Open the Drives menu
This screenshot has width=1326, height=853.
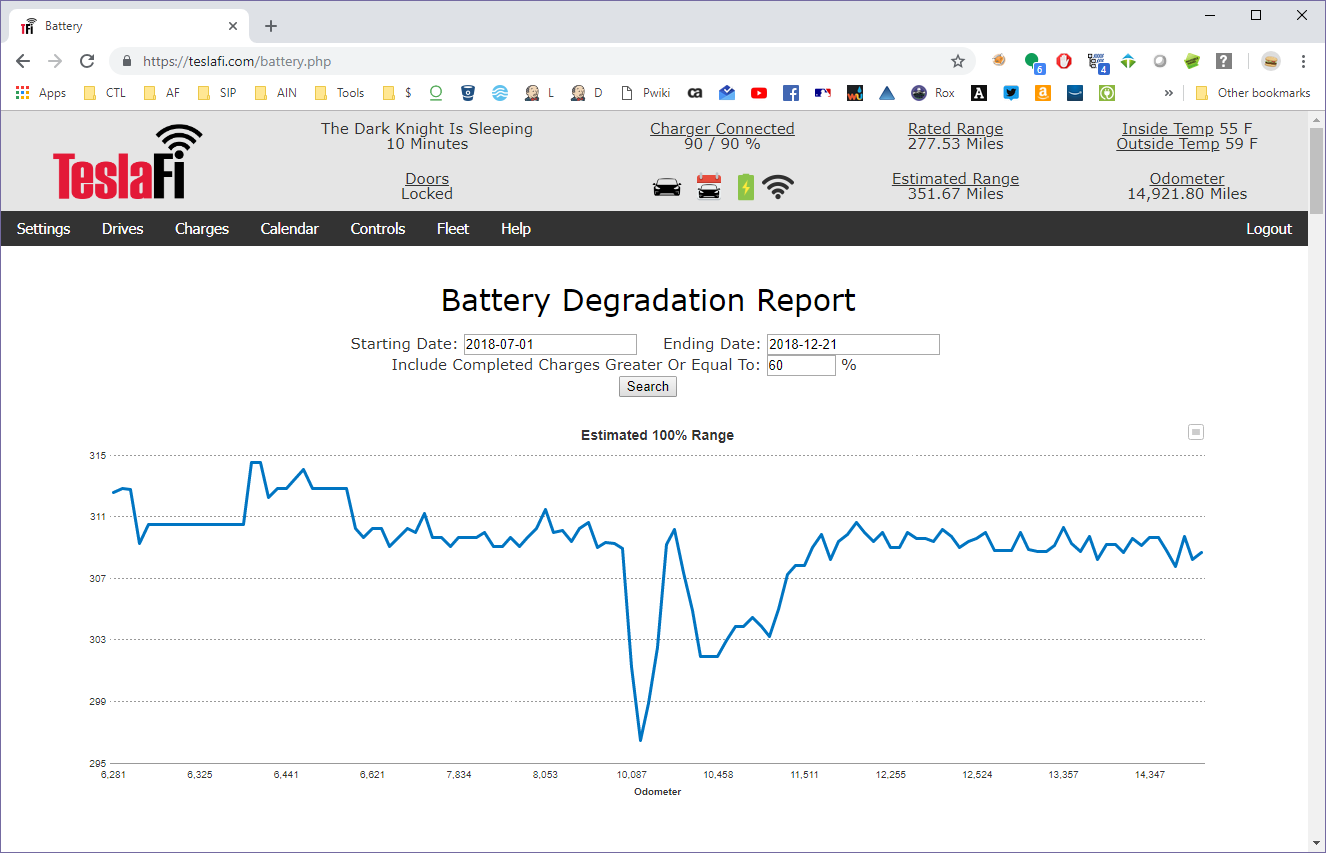[123, 229]
